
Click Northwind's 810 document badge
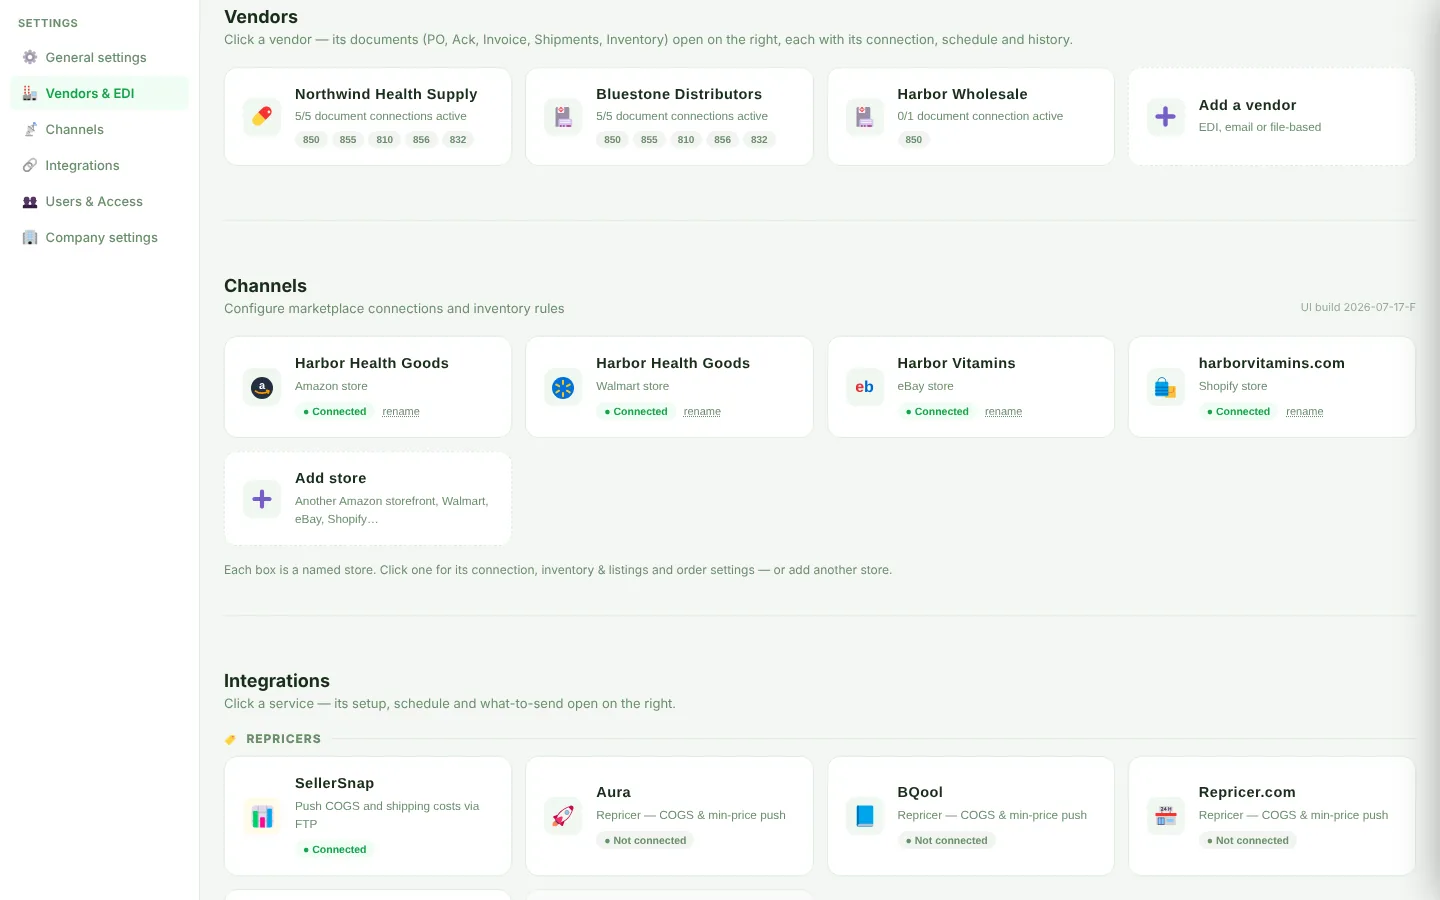pyautogui.click(x=385, y=140)
